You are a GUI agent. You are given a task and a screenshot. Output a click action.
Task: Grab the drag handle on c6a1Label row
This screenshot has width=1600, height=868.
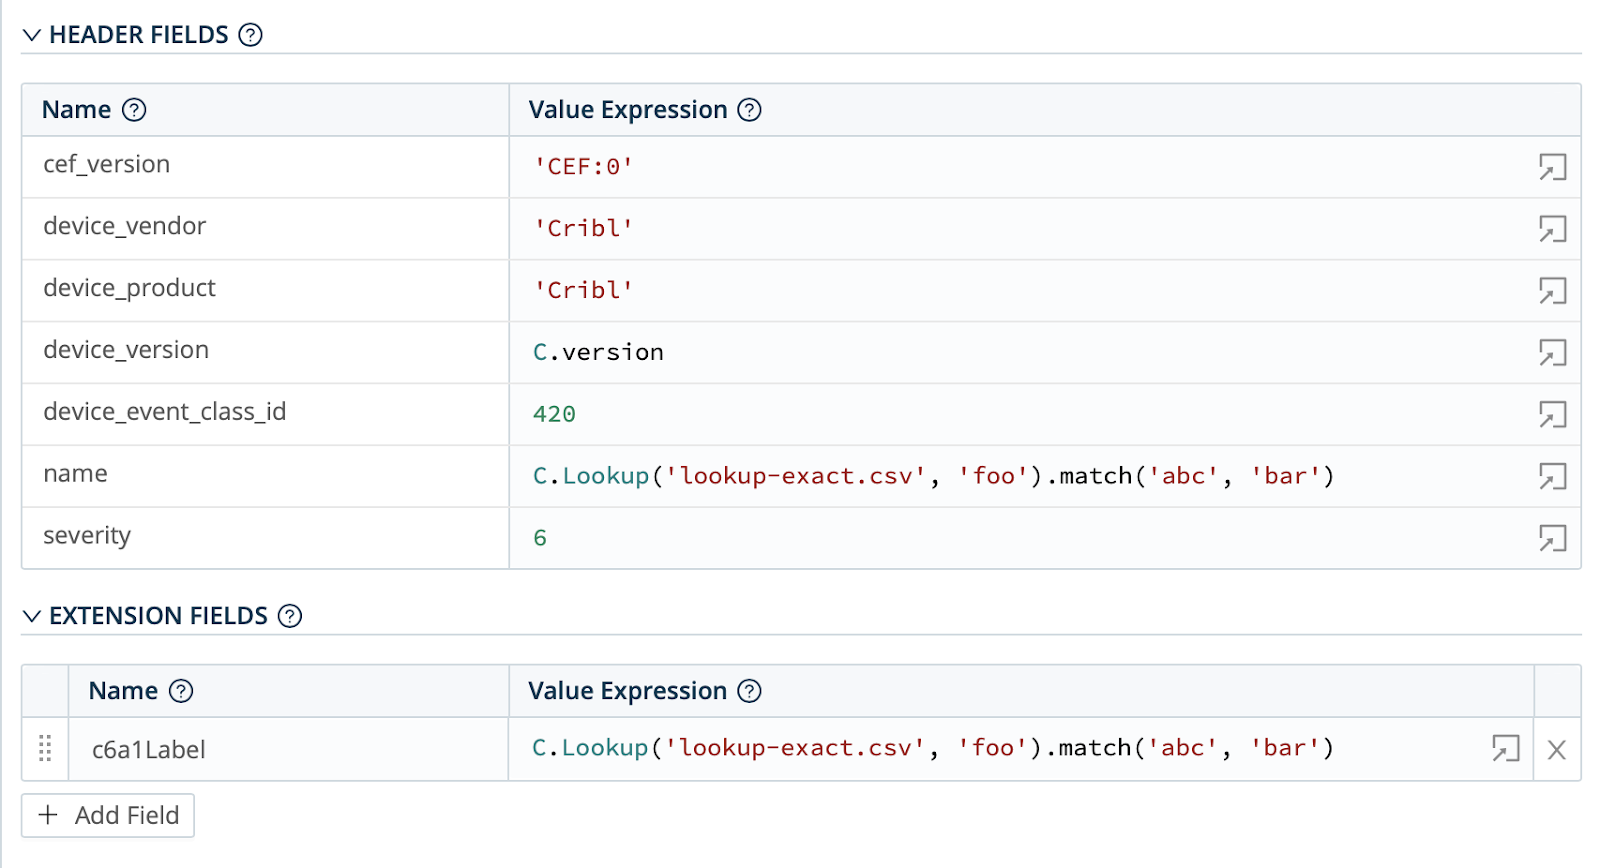(x=45, y=748)
